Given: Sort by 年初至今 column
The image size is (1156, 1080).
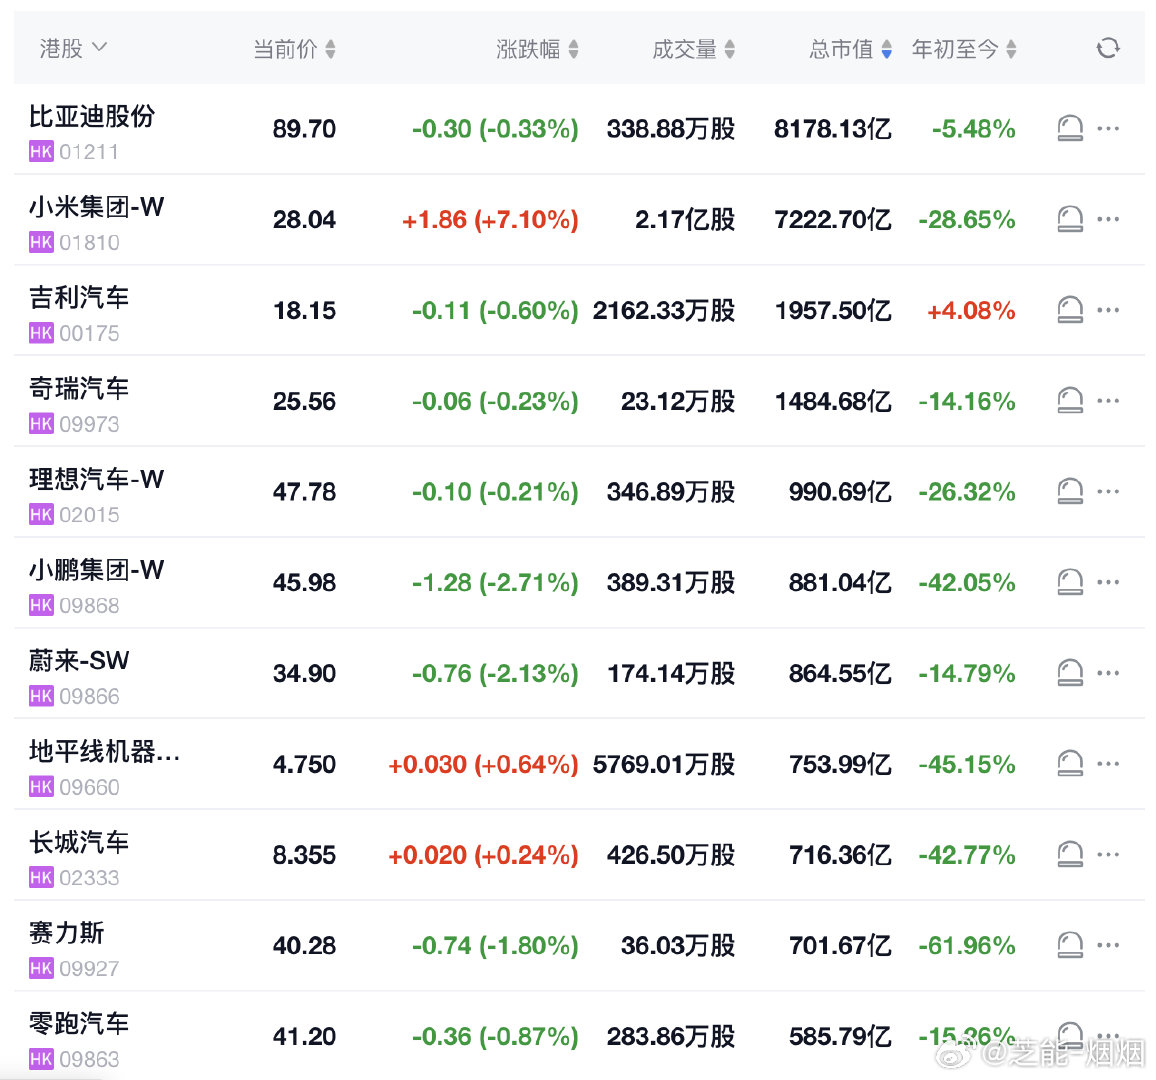Looking at the screenshot, I should 964,49.
